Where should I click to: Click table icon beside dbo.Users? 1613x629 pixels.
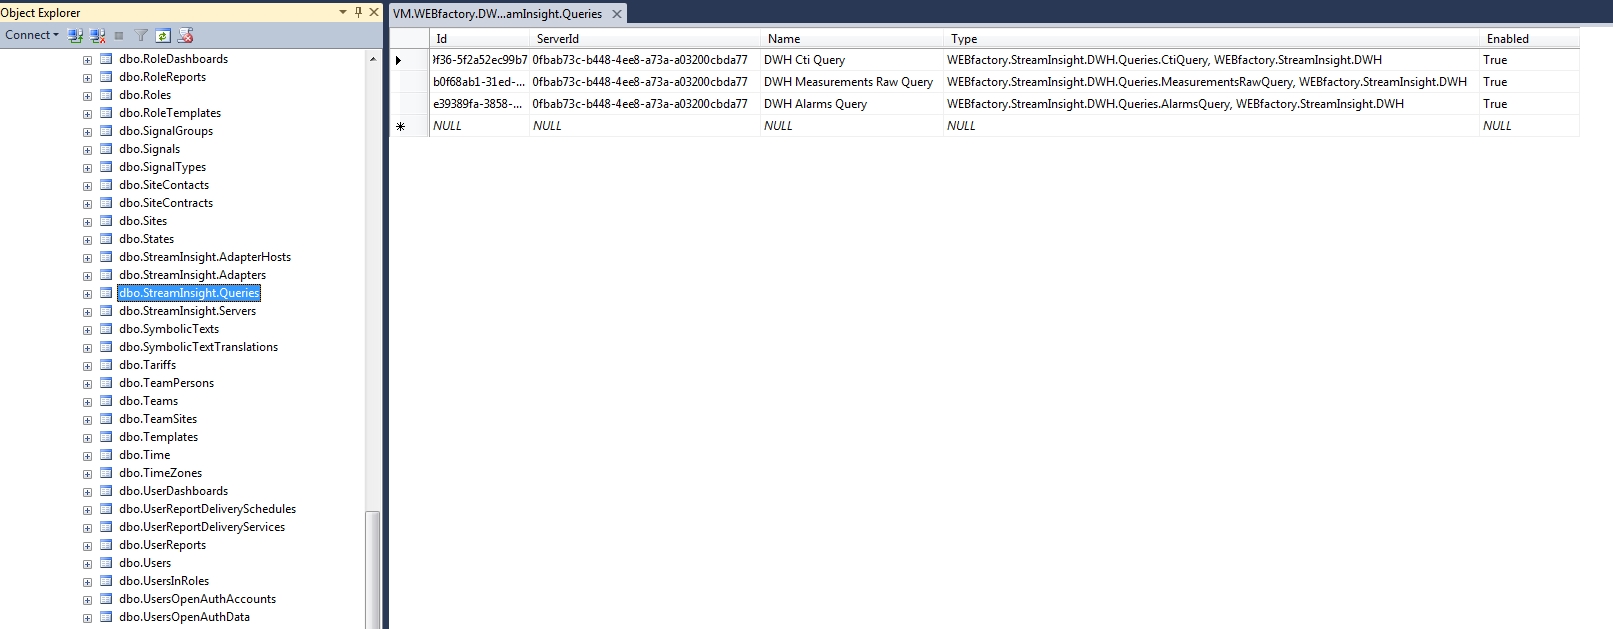[x=106, y=563]
